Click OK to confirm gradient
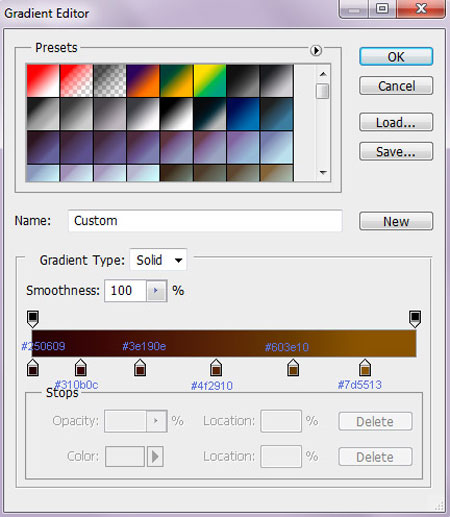Viewport: 450px width, 517px height. (x=396, y=57)
